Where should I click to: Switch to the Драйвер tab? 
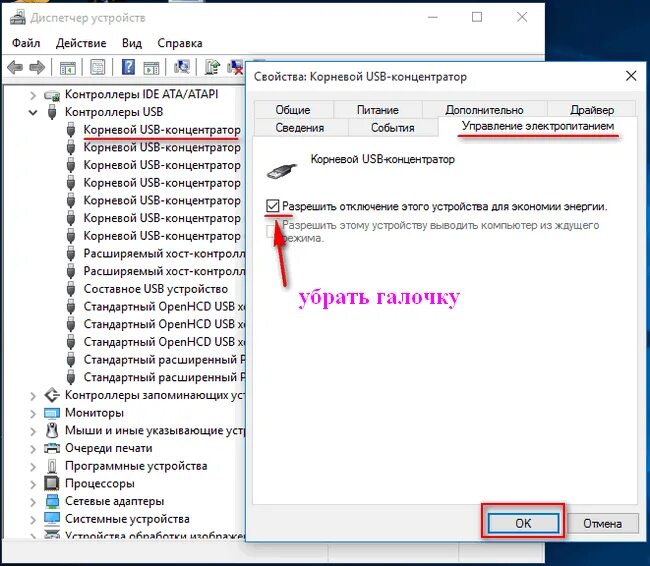pyautogui.click(x=592, y=109)
